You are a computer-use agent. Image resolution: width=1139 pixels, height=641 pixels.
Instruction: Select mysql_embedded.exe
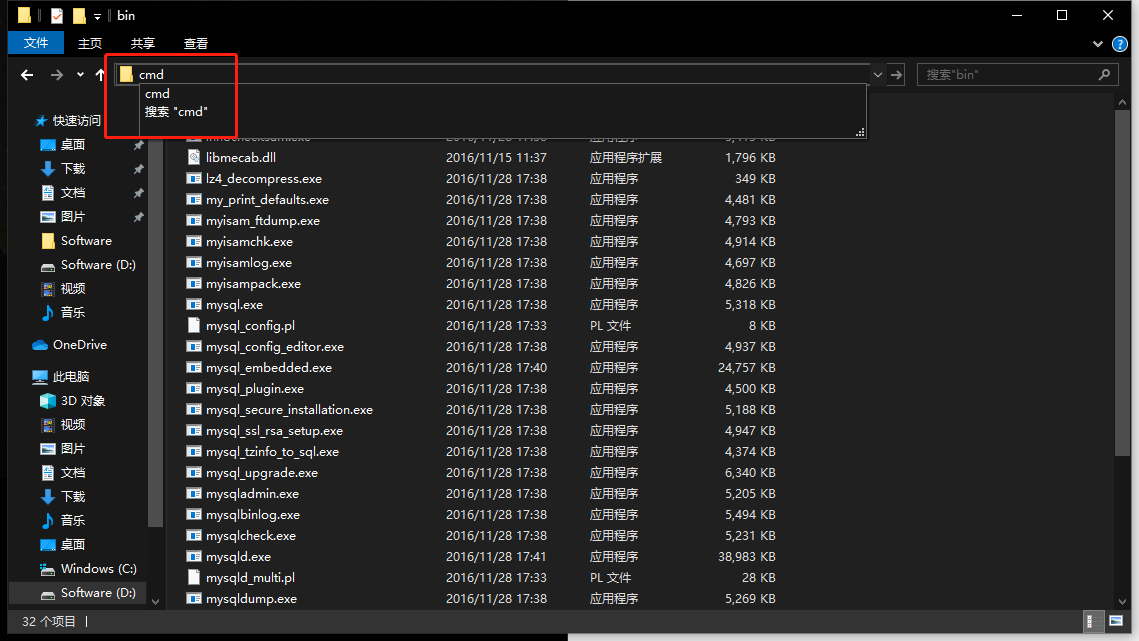[269, 368]
